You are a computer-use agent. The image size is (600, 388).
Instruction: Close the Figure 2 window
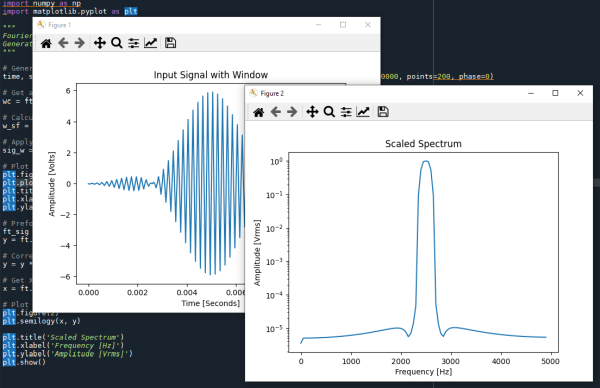click(x=580, y=93)
